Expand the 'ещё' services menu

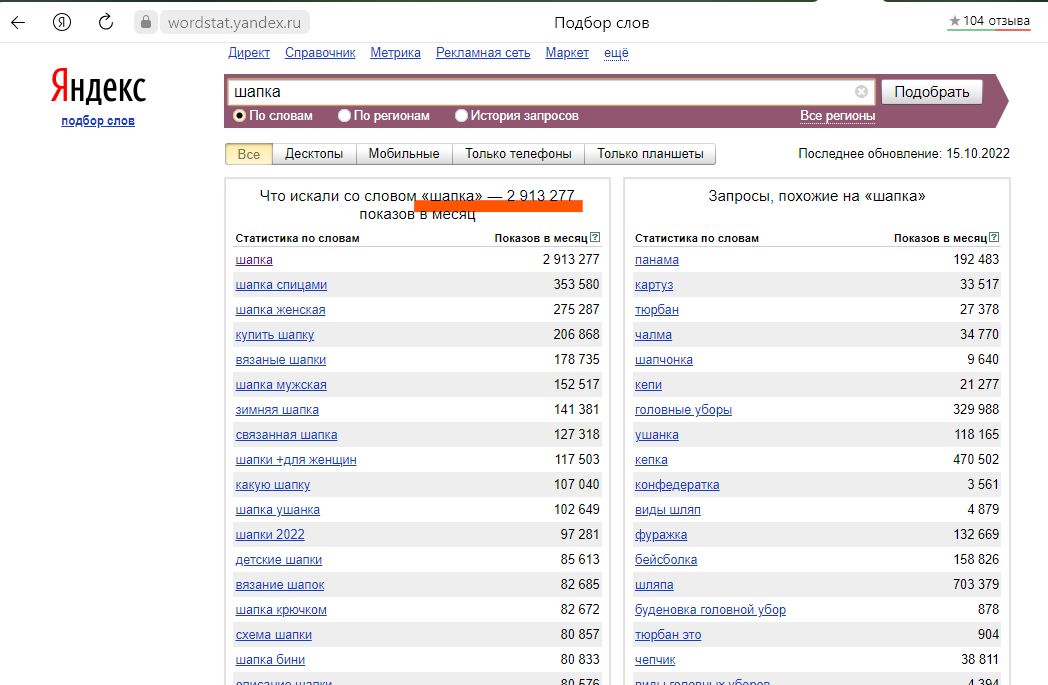click(x=616, y=53)
